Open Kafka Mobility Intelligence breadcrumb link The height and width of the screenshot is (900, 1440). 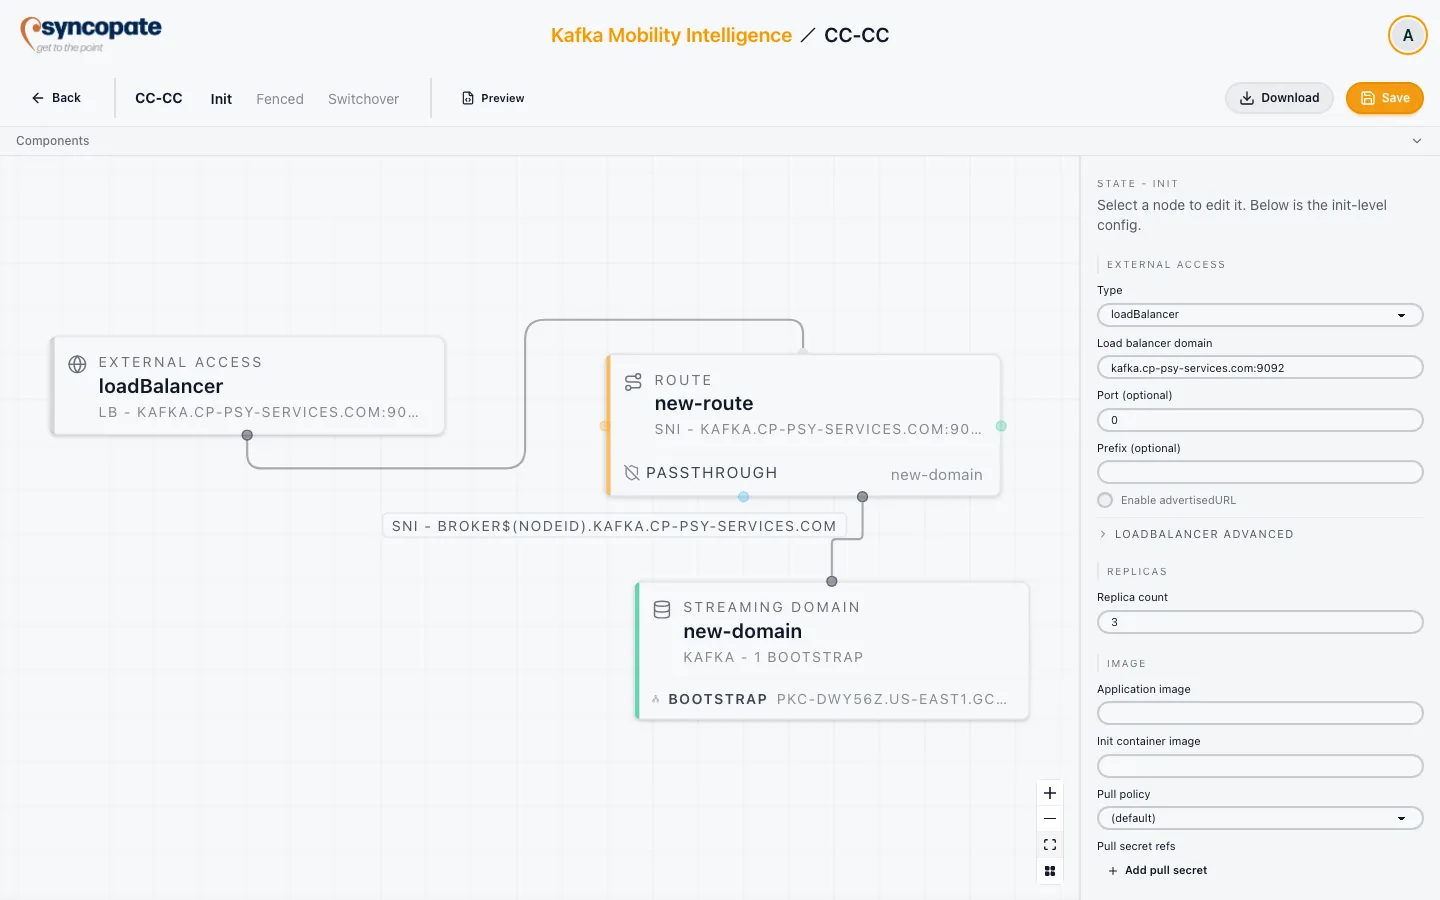pyautogui.click(x=671, y=35)
